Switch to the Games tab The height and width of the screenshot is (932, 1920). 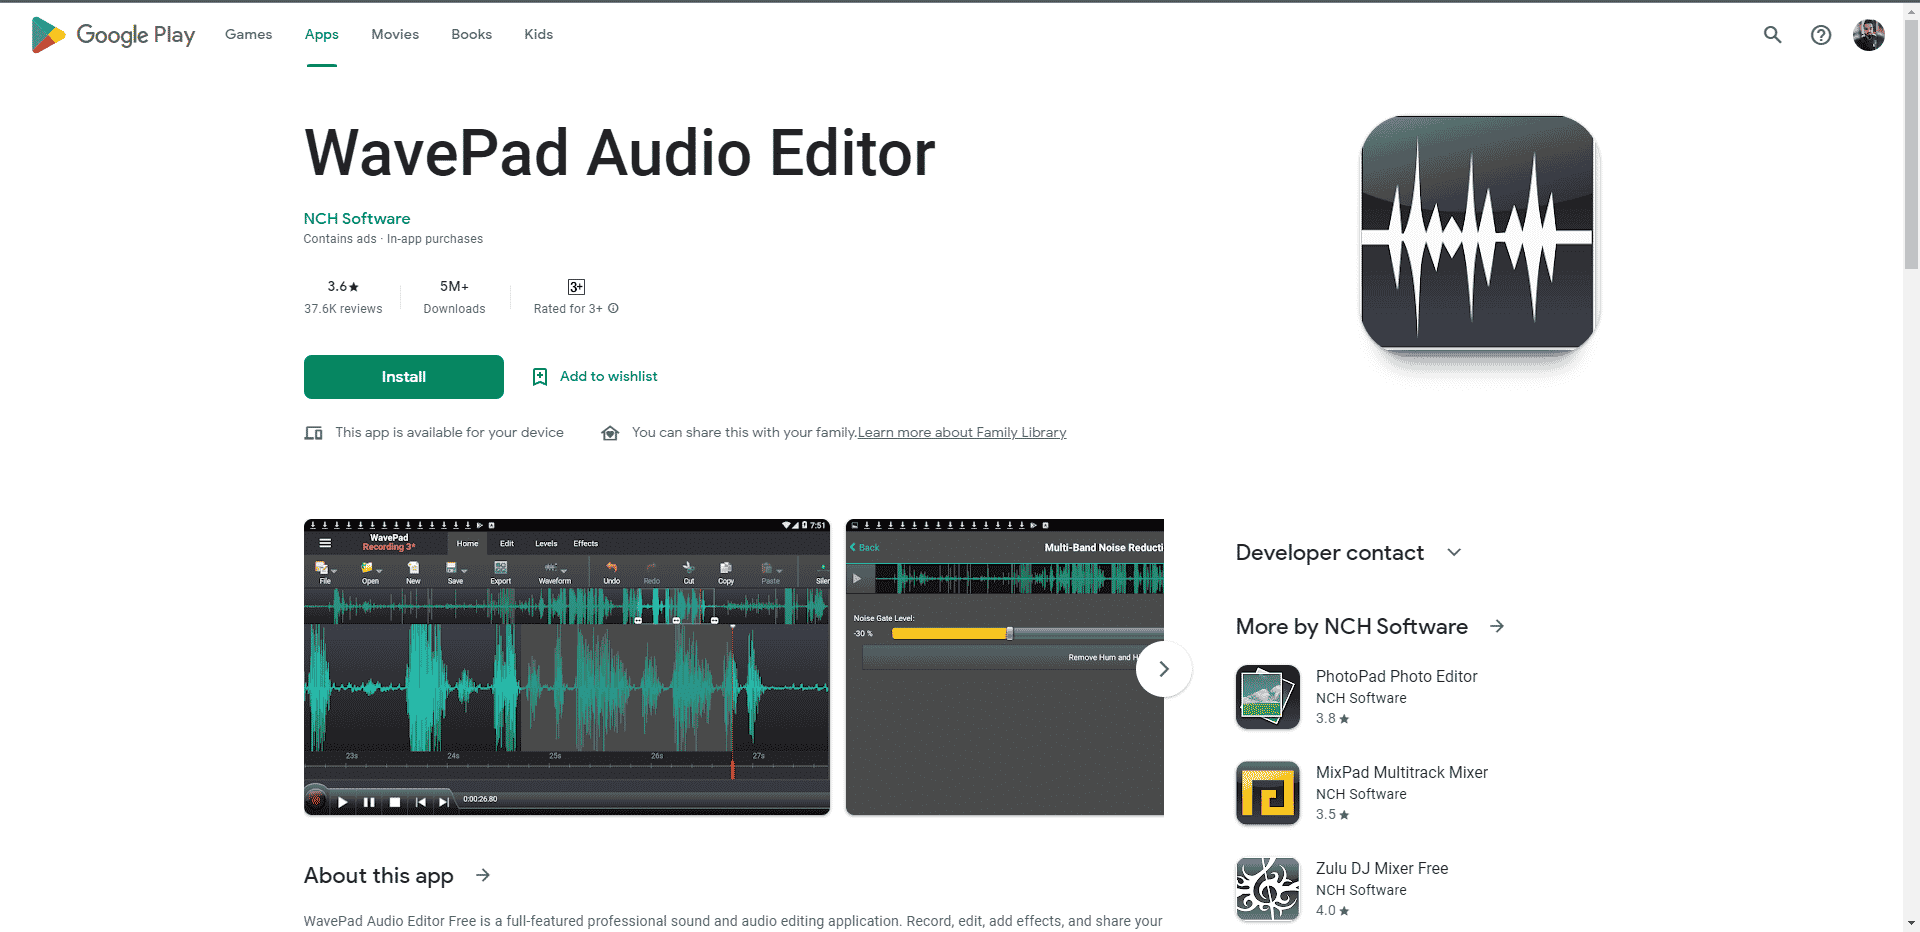tap(248, 34)
